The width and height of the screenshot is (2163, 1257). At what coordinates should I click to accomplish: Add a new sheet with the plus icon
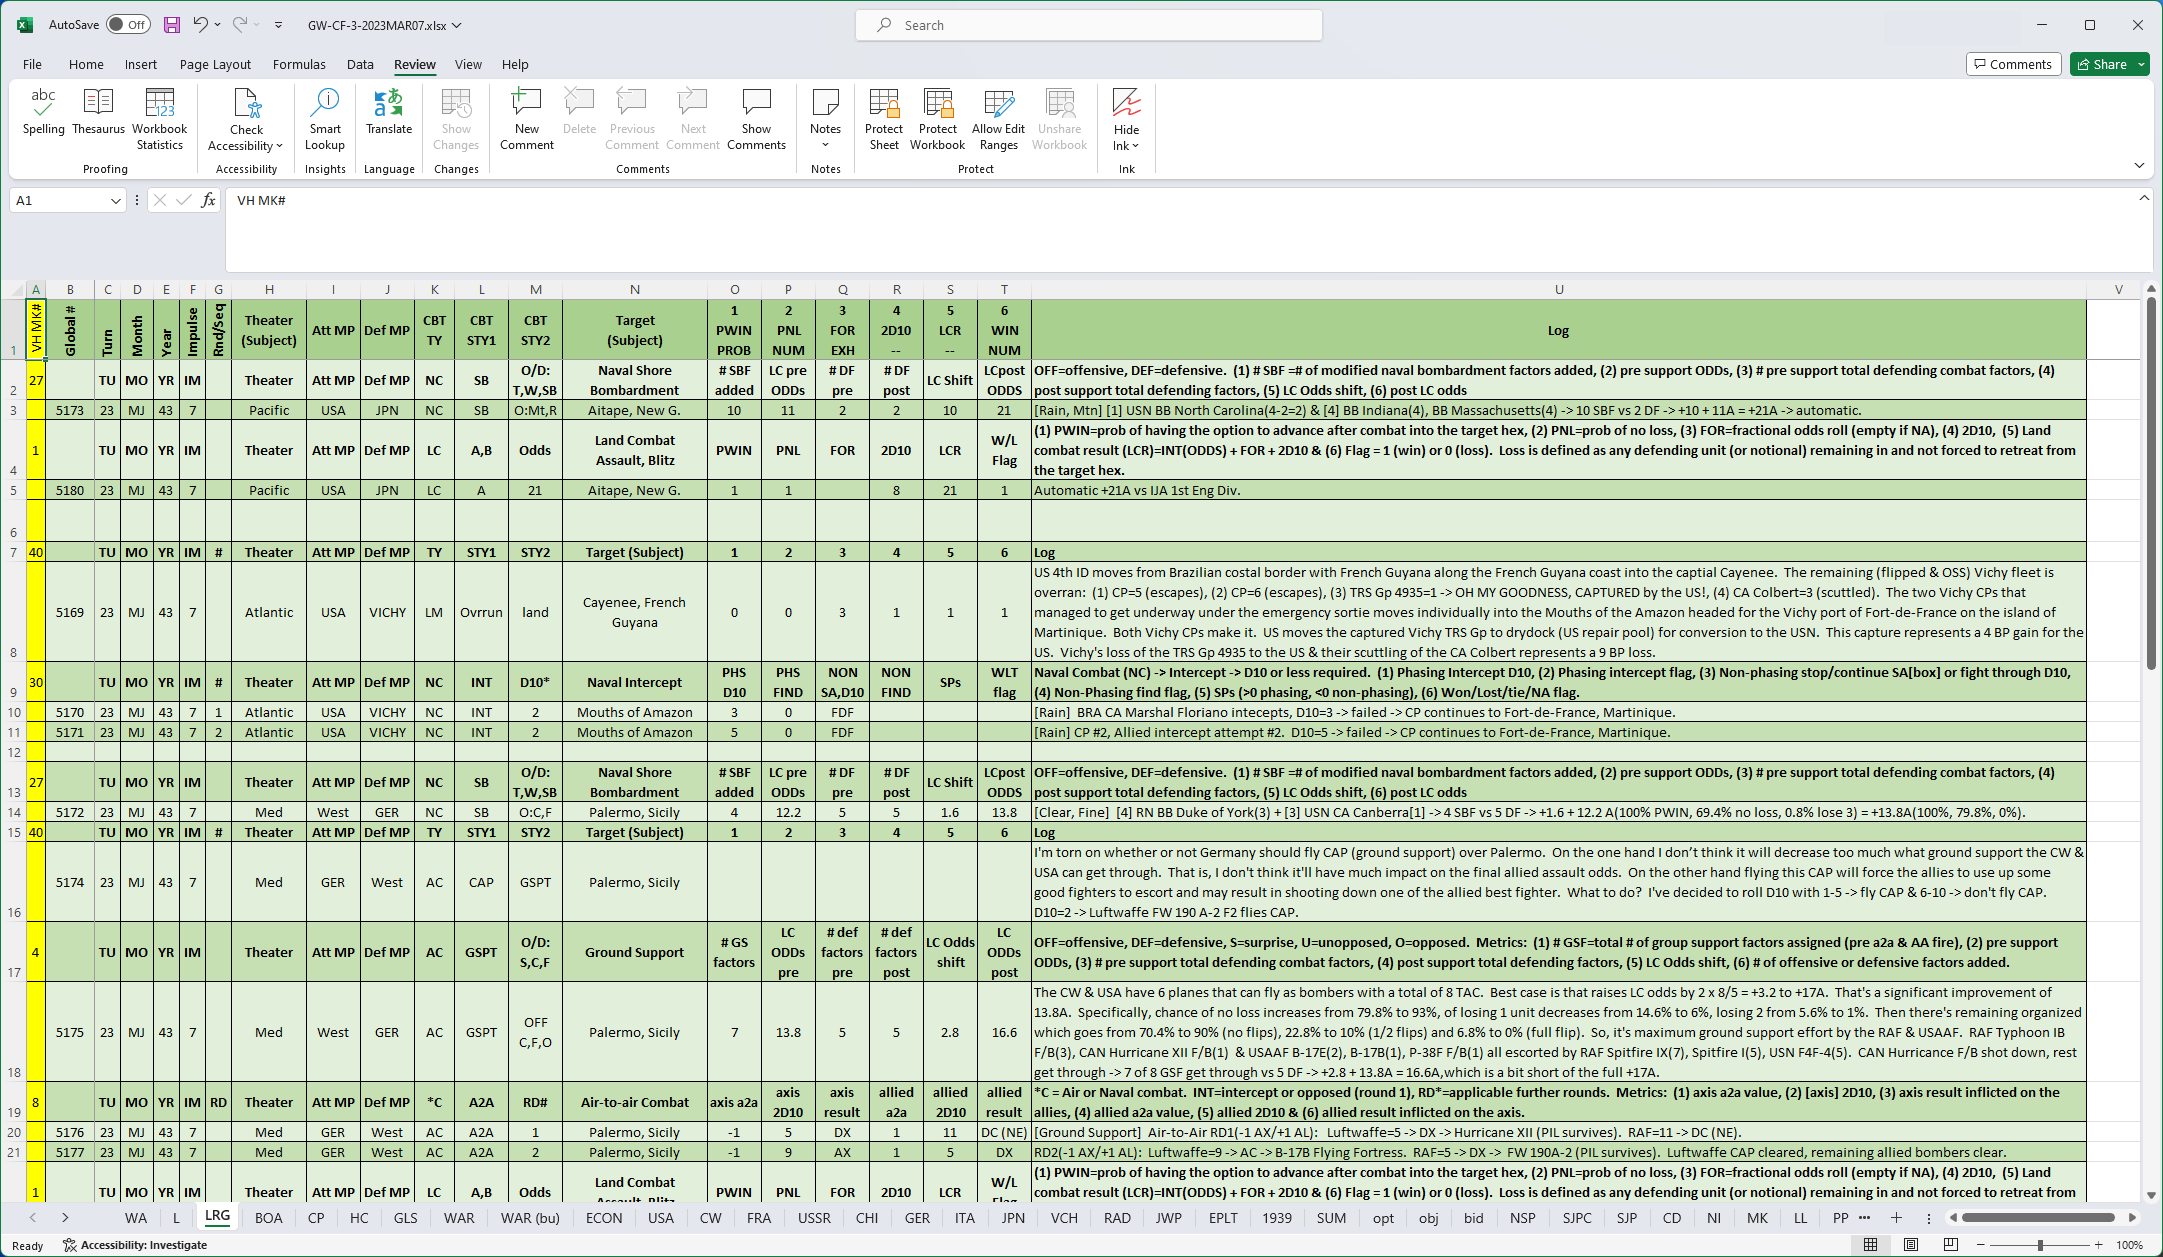(1896, 1217)
